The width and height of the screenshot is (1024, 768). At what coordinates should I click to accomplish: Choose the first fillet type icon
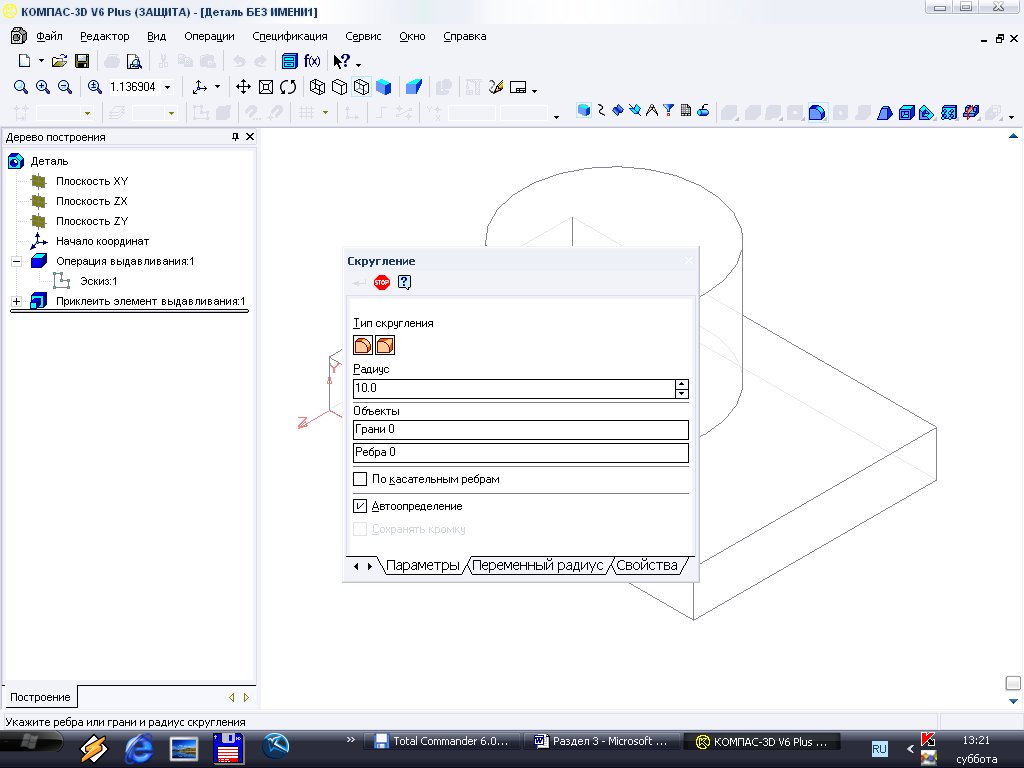pyautogui.click(x=363, y=345)
